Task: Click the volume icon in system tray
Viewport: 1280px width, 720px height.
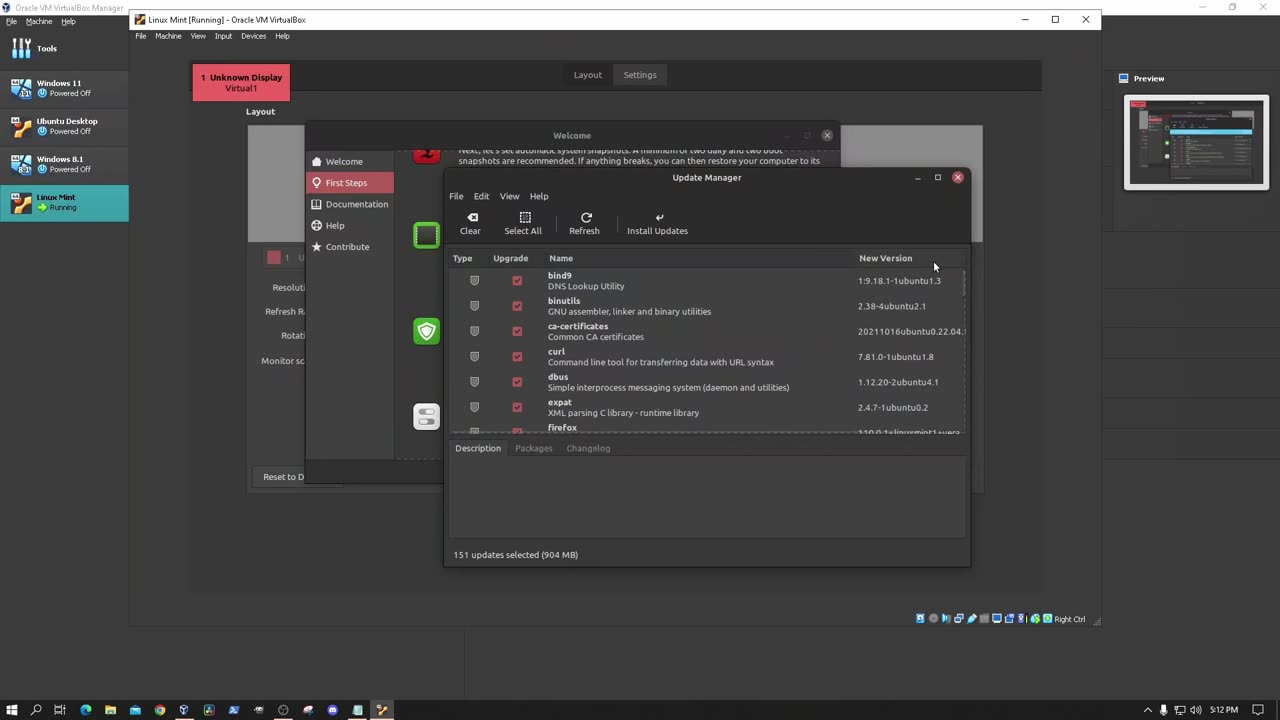Action: [1198, 710]
